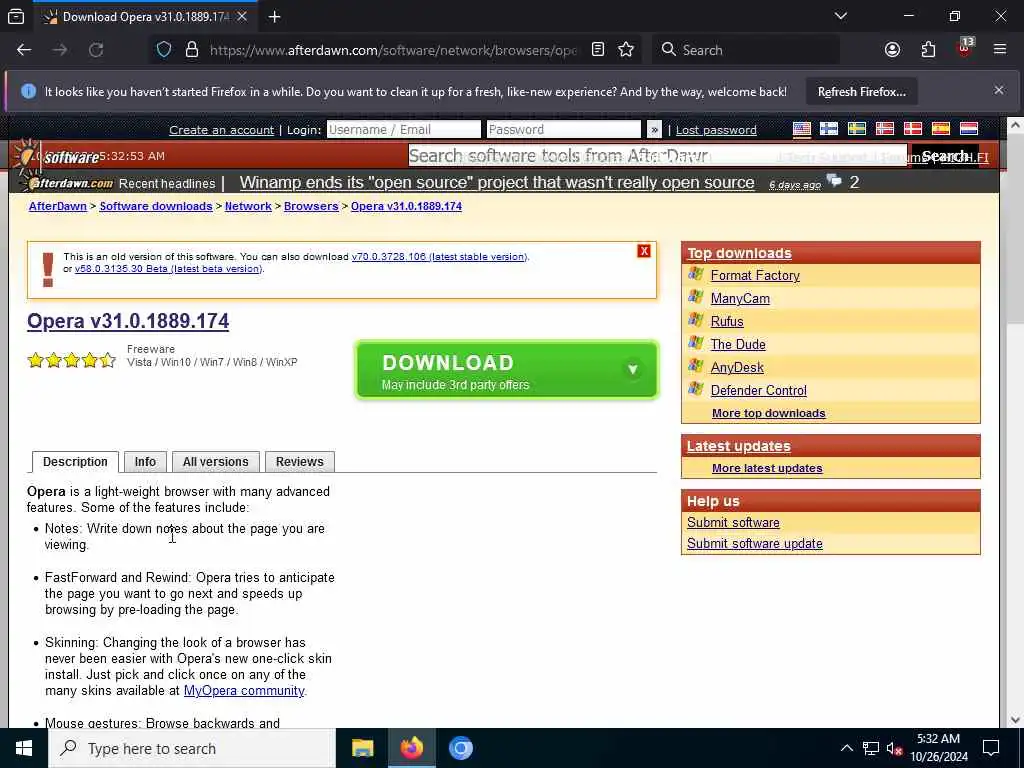Viewport: 1024px width, 768px height.
Task: Open Firefox account icon
Action: 892,50
